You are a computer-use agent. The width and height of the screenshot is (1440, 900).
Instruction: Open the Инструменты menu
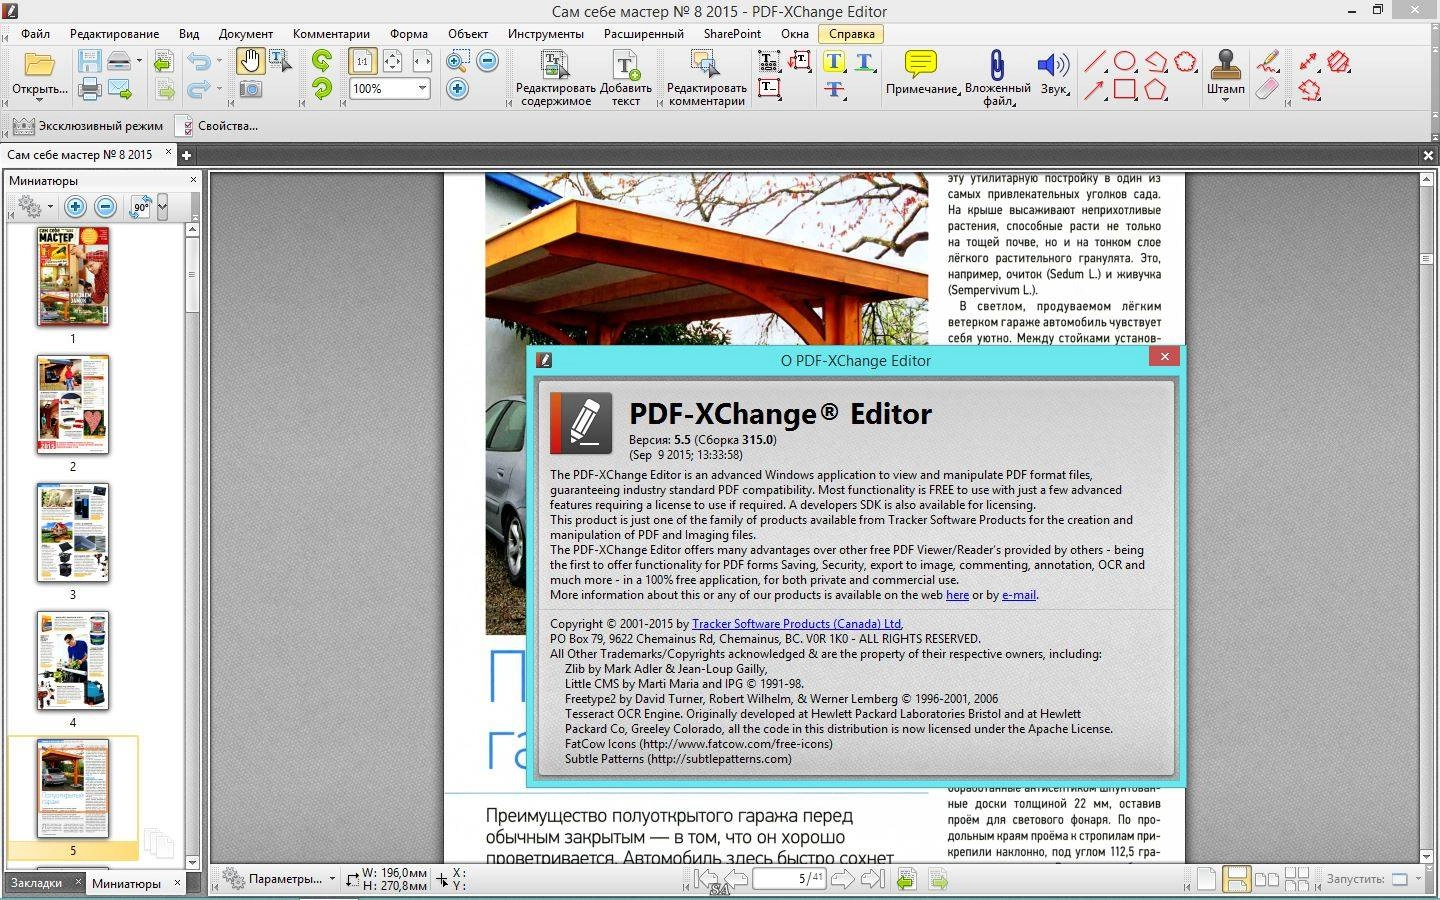(545, 33)
